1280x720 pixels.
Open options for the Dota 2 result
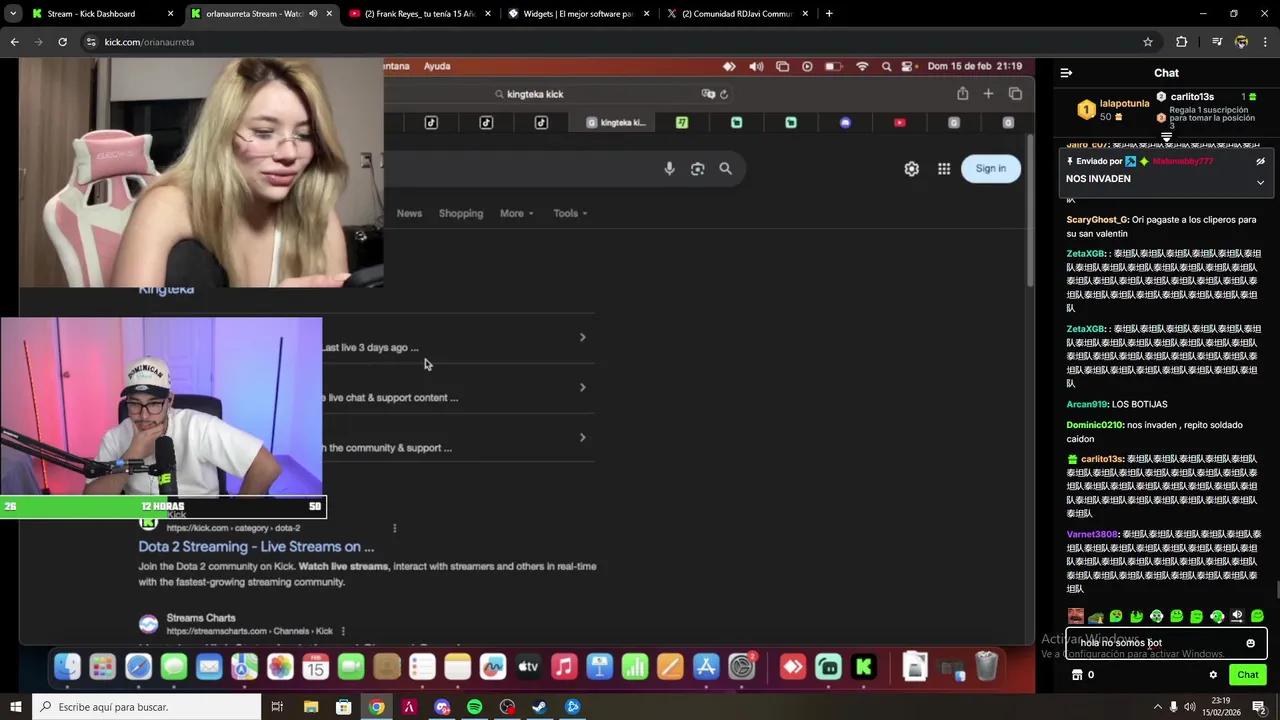[394, 528]
